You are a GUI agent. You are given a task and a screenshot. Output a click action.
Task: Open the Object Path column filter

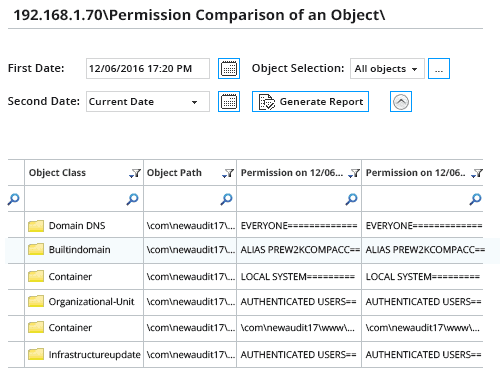228,173
